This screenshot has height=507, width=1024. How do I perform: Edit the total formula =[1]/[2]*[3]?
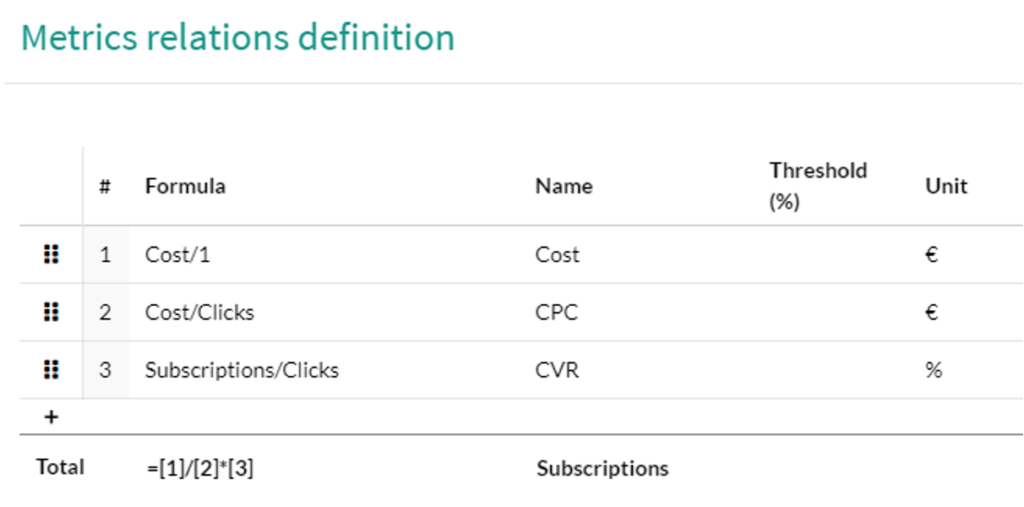pos(200,468)
